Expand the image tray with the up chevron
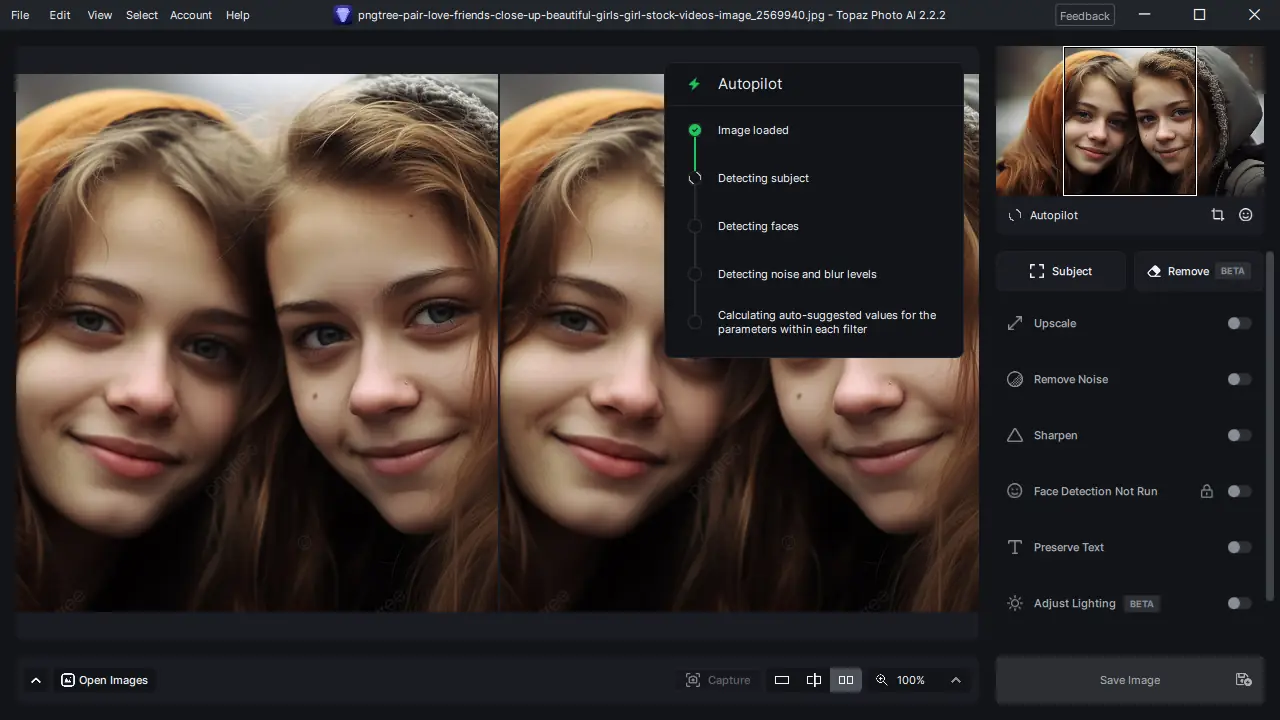Screen dimensions: 1280x720 point(36,680)
